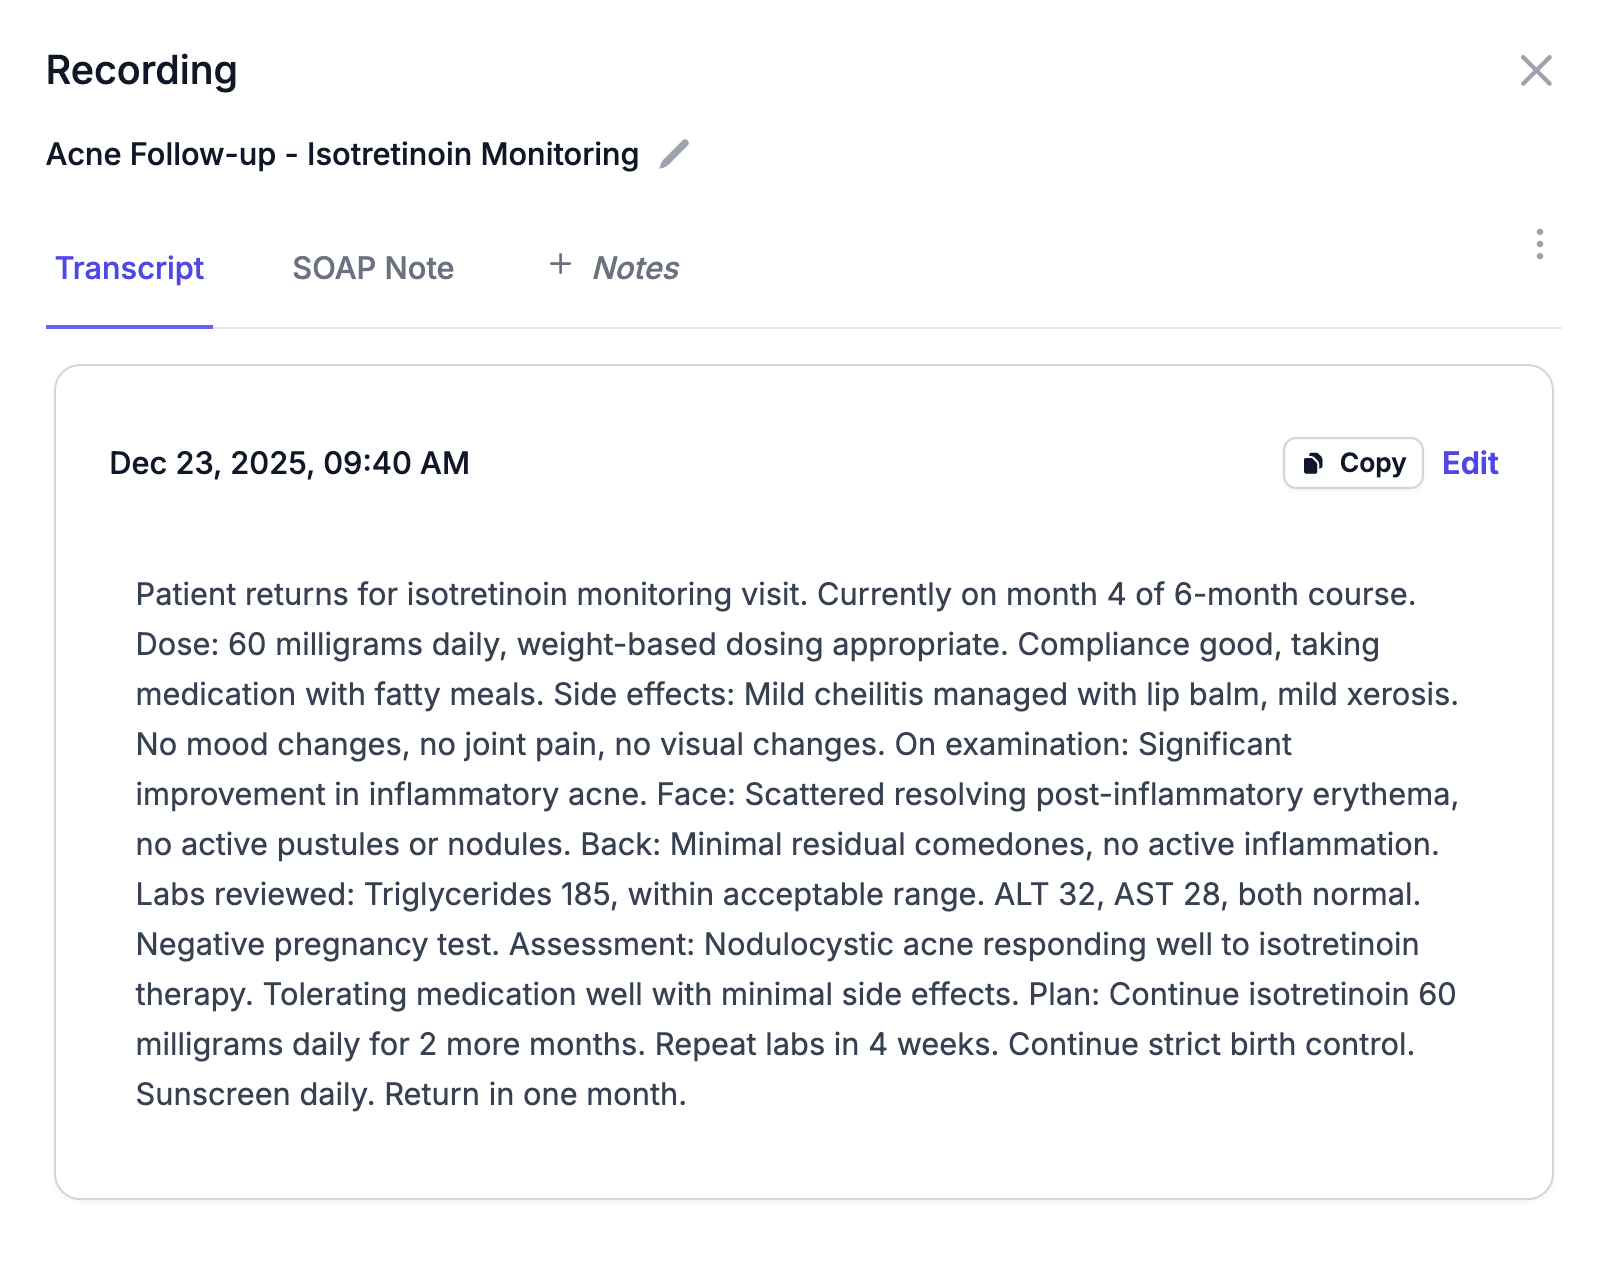
Task: Click the Dec 23, 2025 timestamp
Action: (289, 463)
